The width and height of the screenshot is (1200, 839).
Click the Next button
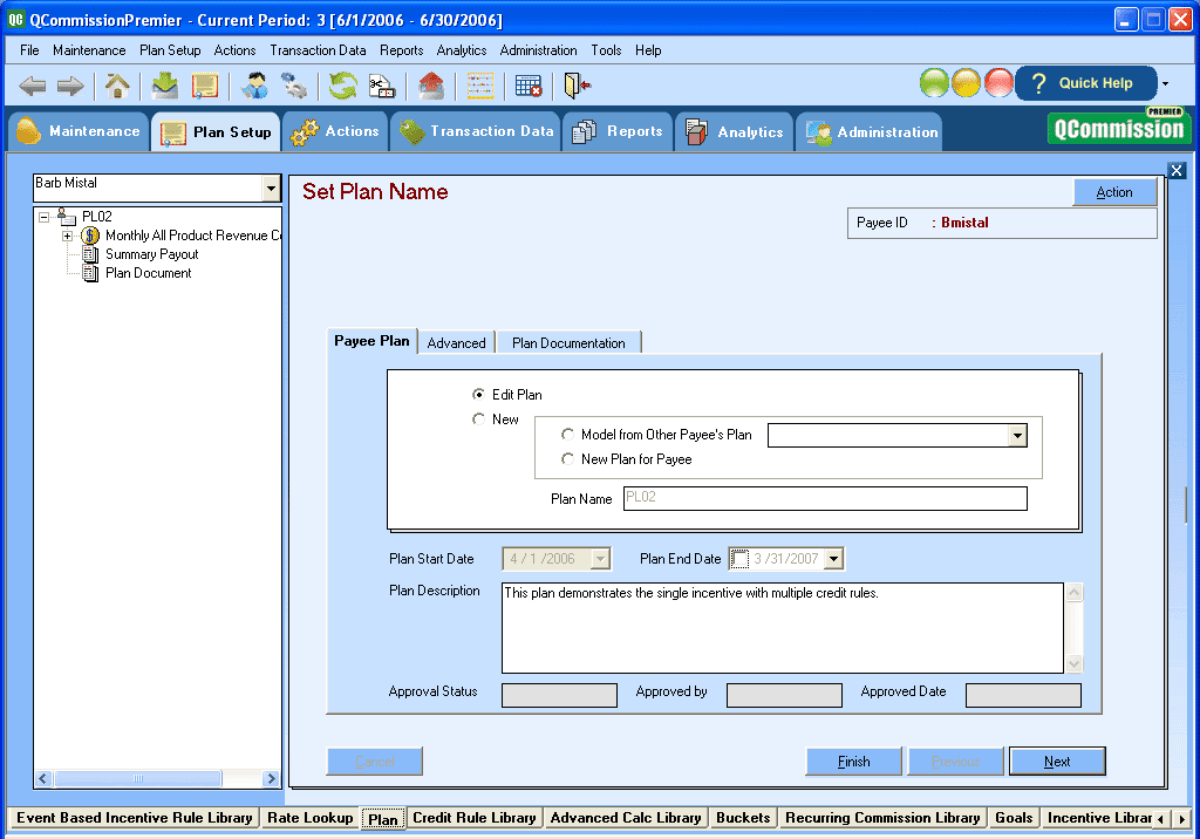click(1057, 761)
